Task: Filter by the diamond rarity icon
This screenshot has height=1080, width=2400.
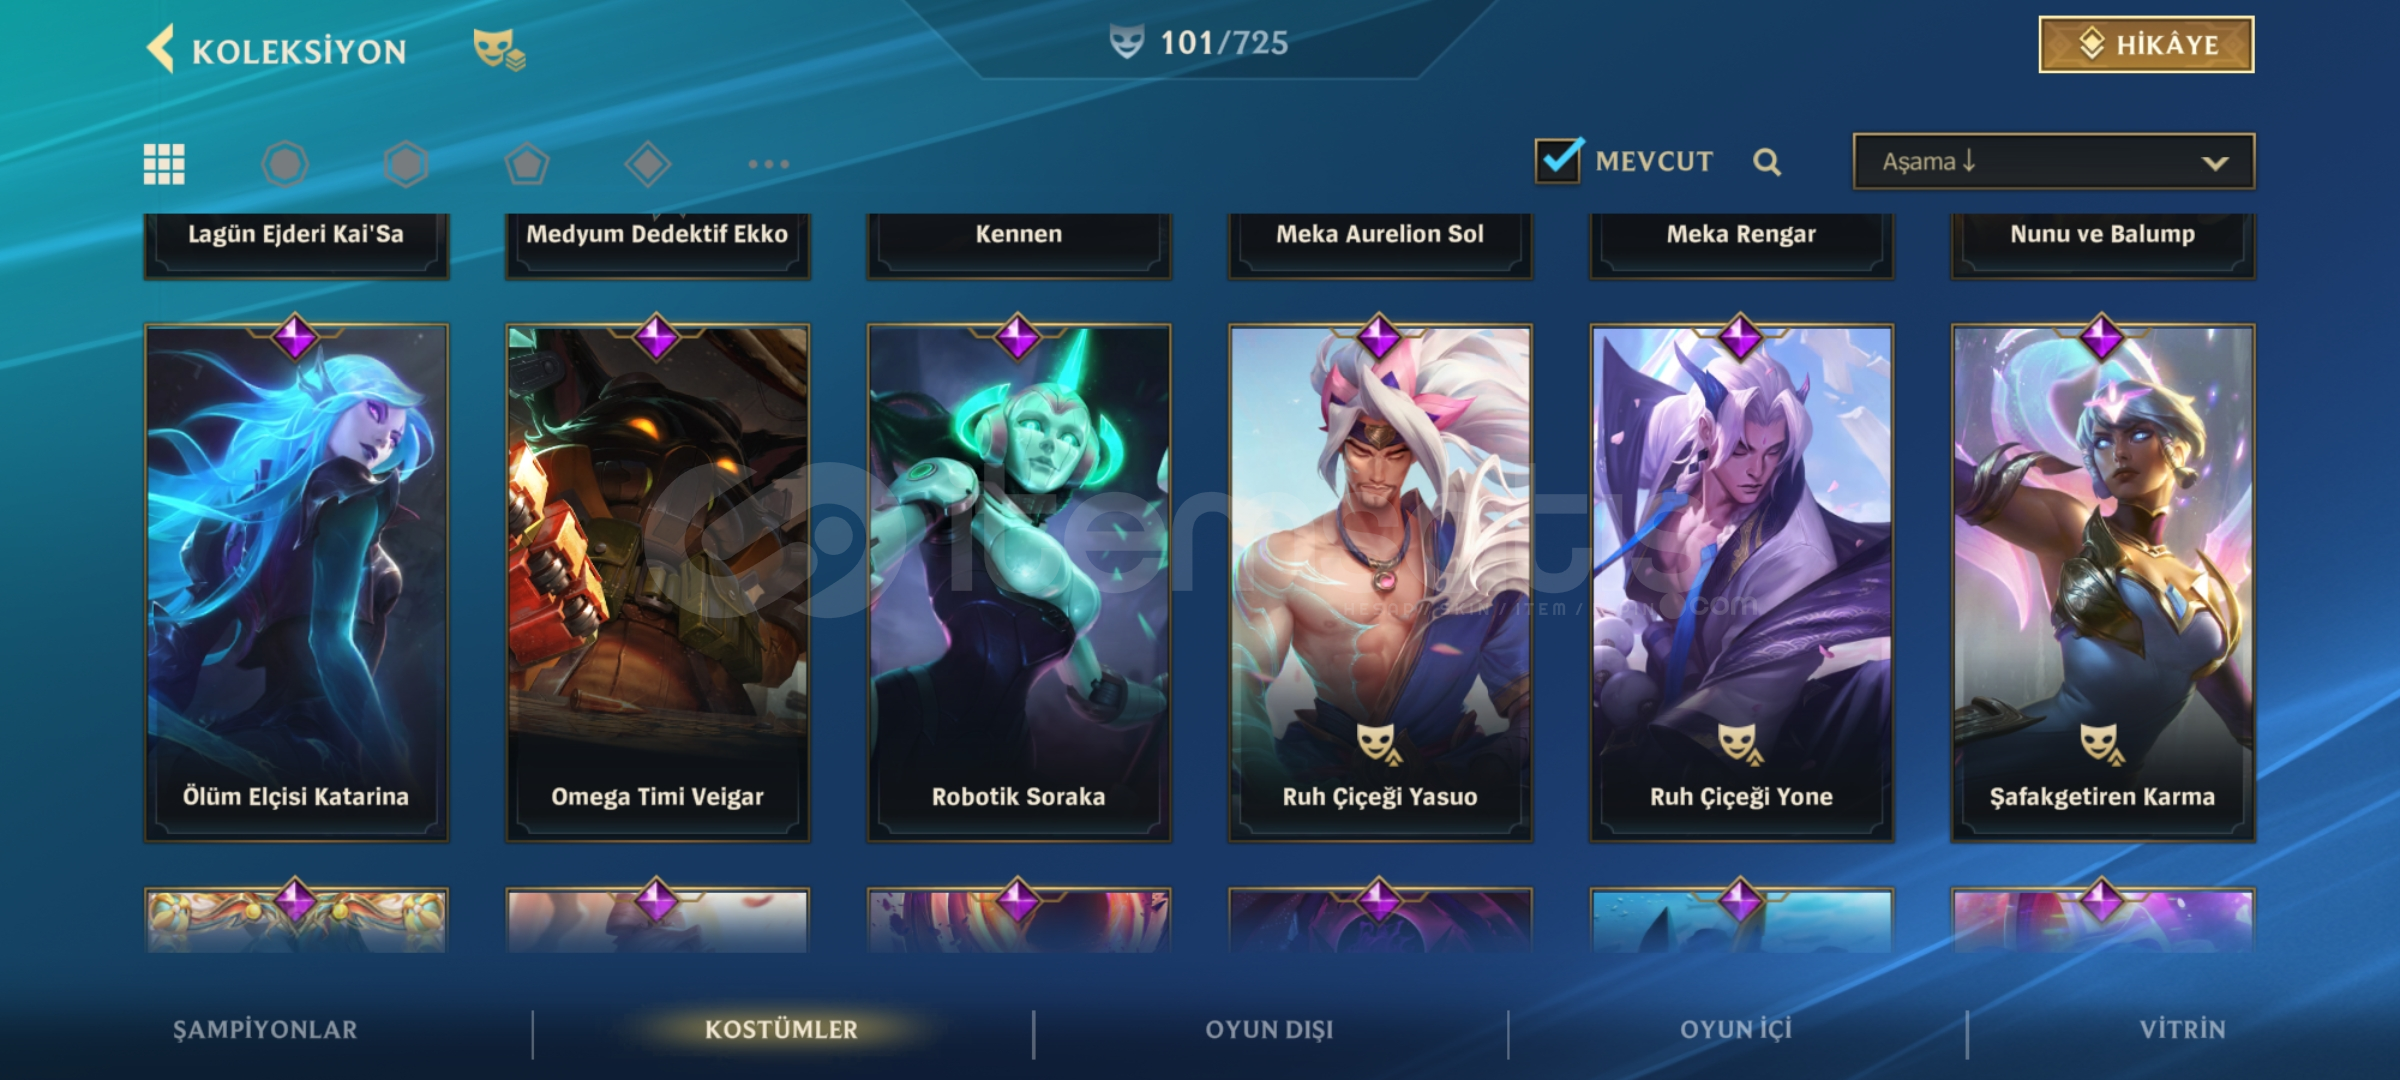Action: coord(648,164)
